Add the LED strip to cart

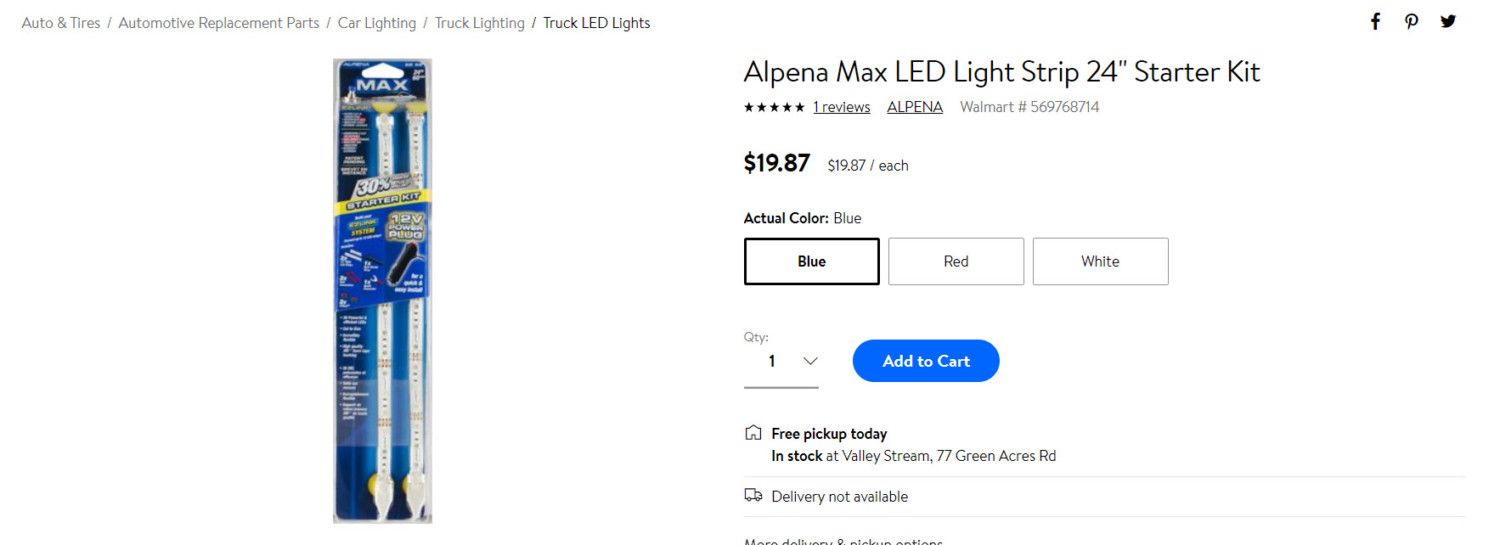(925, 361)
